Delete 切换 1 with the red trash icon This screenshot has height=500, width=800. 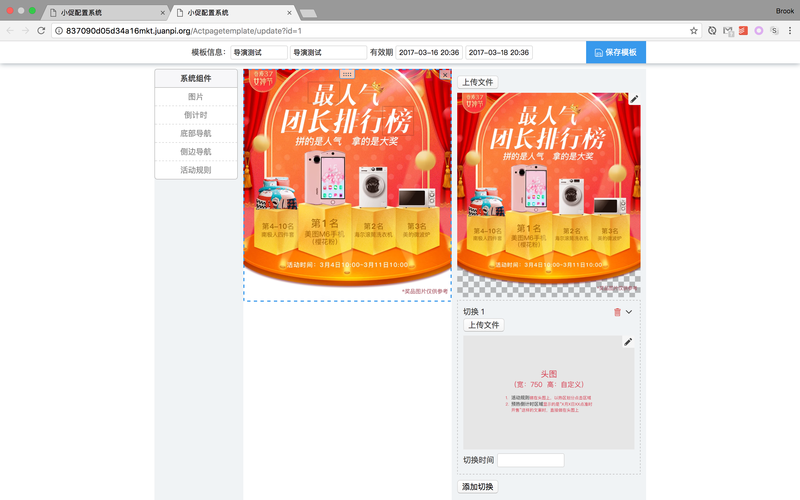click(617, 312)
